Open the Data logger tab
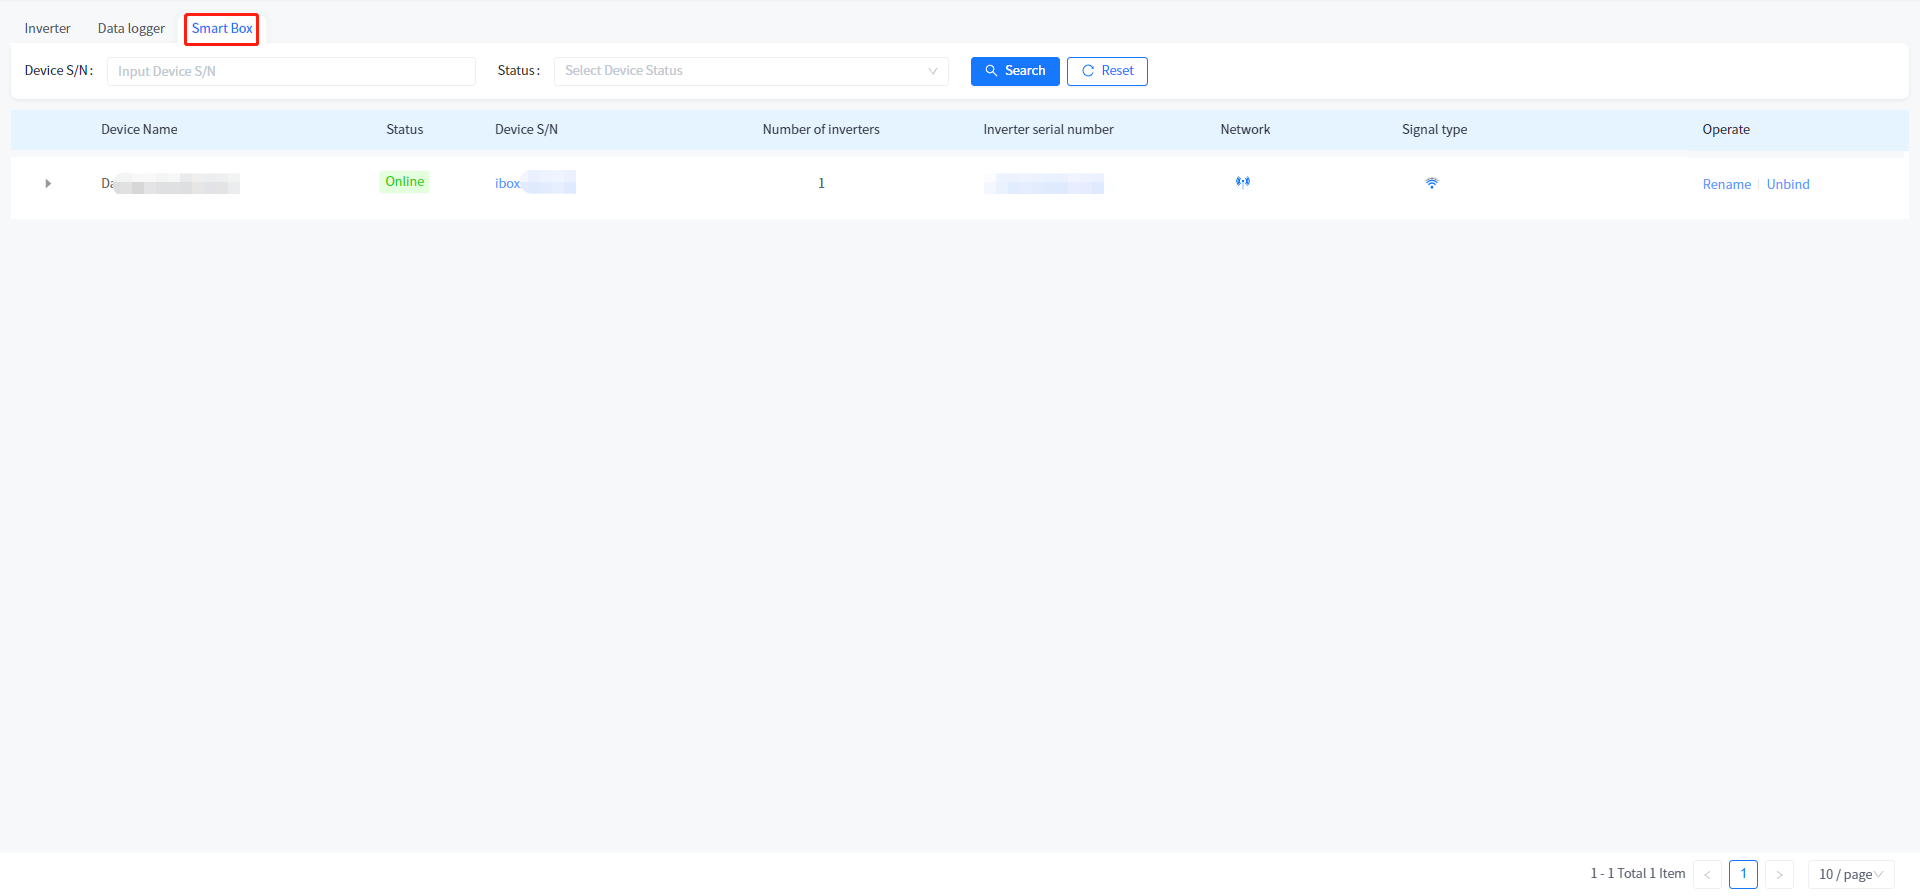Screen dimensions: 1920x896 (x=131, y=29)
